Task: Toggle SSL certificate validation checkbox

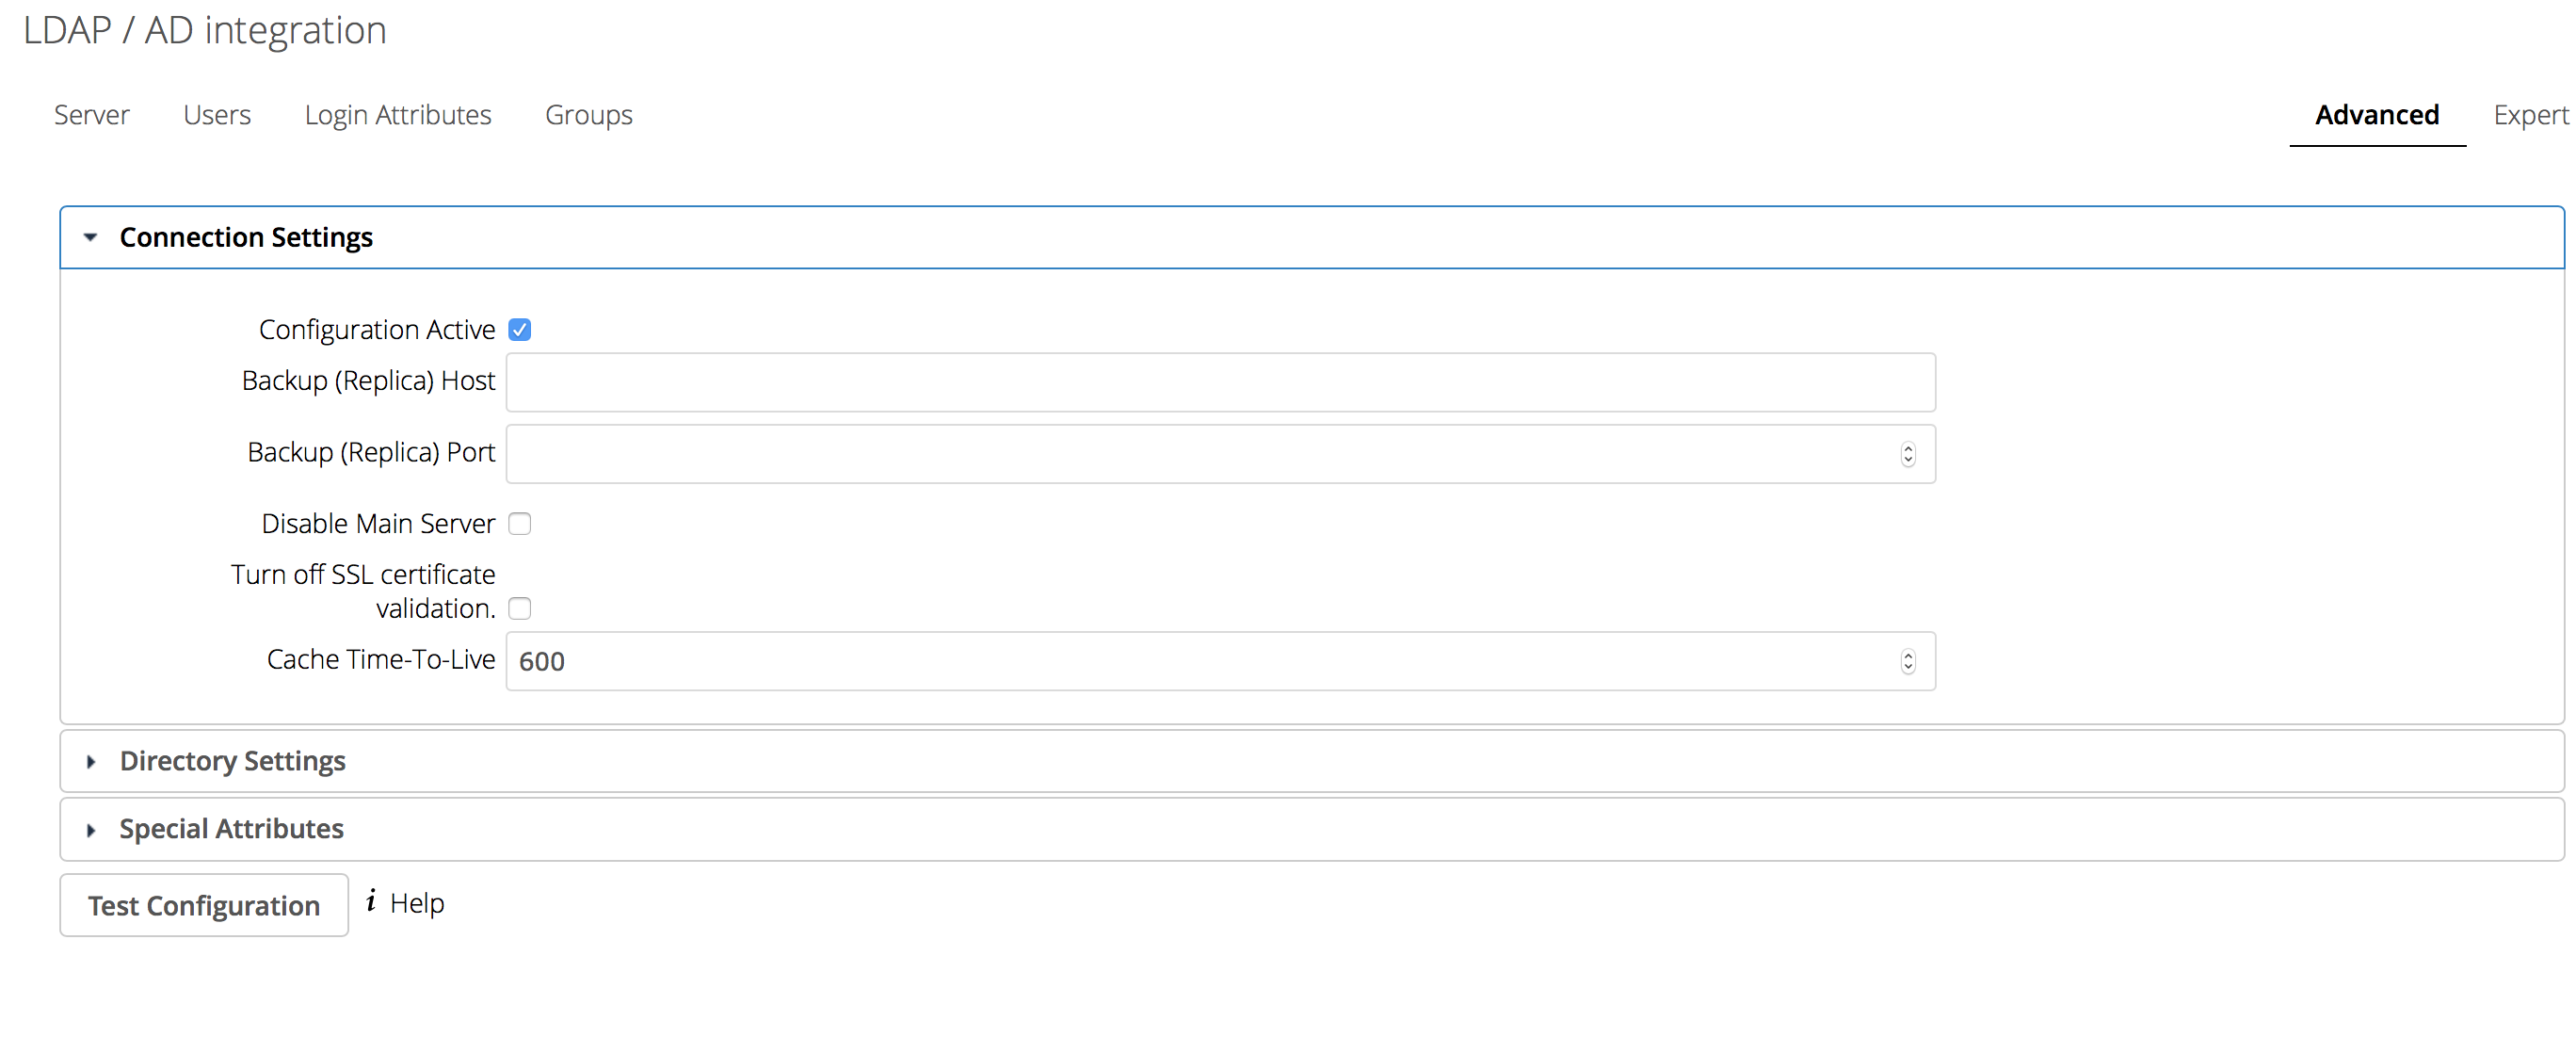Action: [x=520, y=608]
